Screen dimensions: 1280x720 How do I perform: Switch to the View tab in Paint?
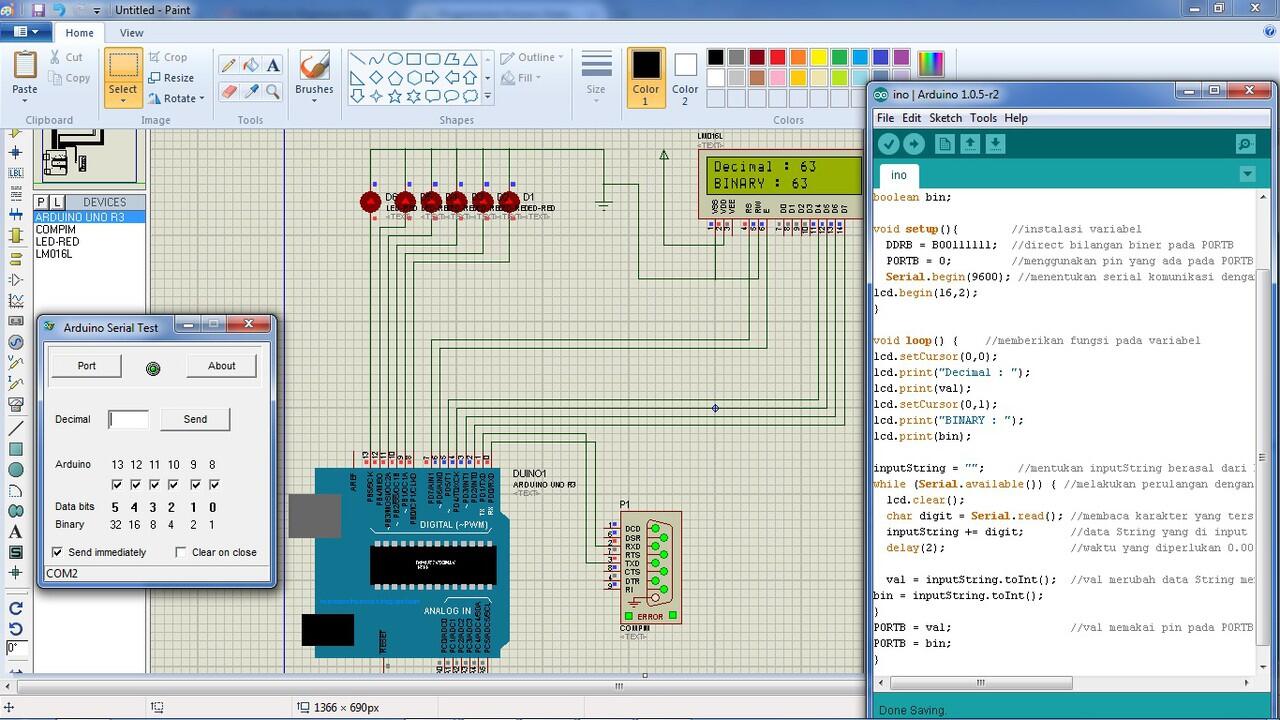(132, 33)
